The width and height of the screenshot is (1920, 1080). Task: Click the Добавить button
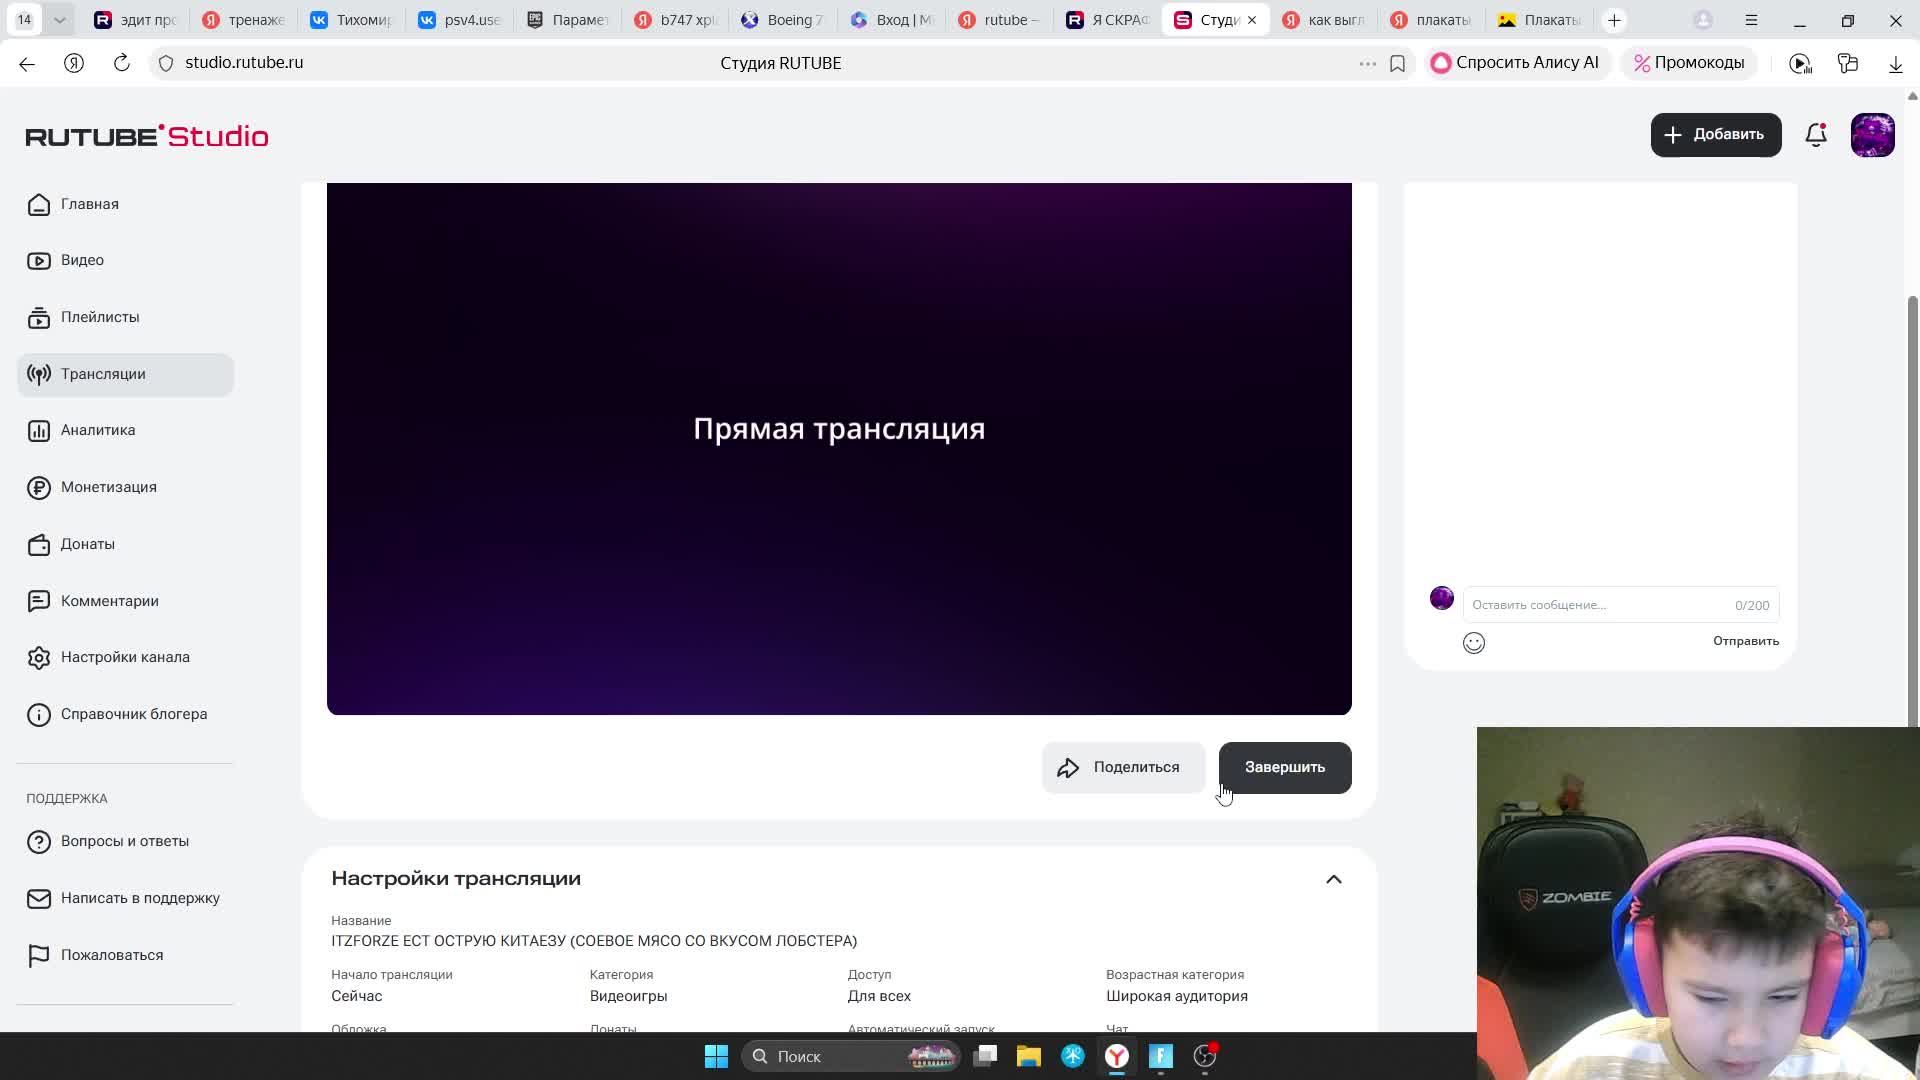click(1715, 135)
